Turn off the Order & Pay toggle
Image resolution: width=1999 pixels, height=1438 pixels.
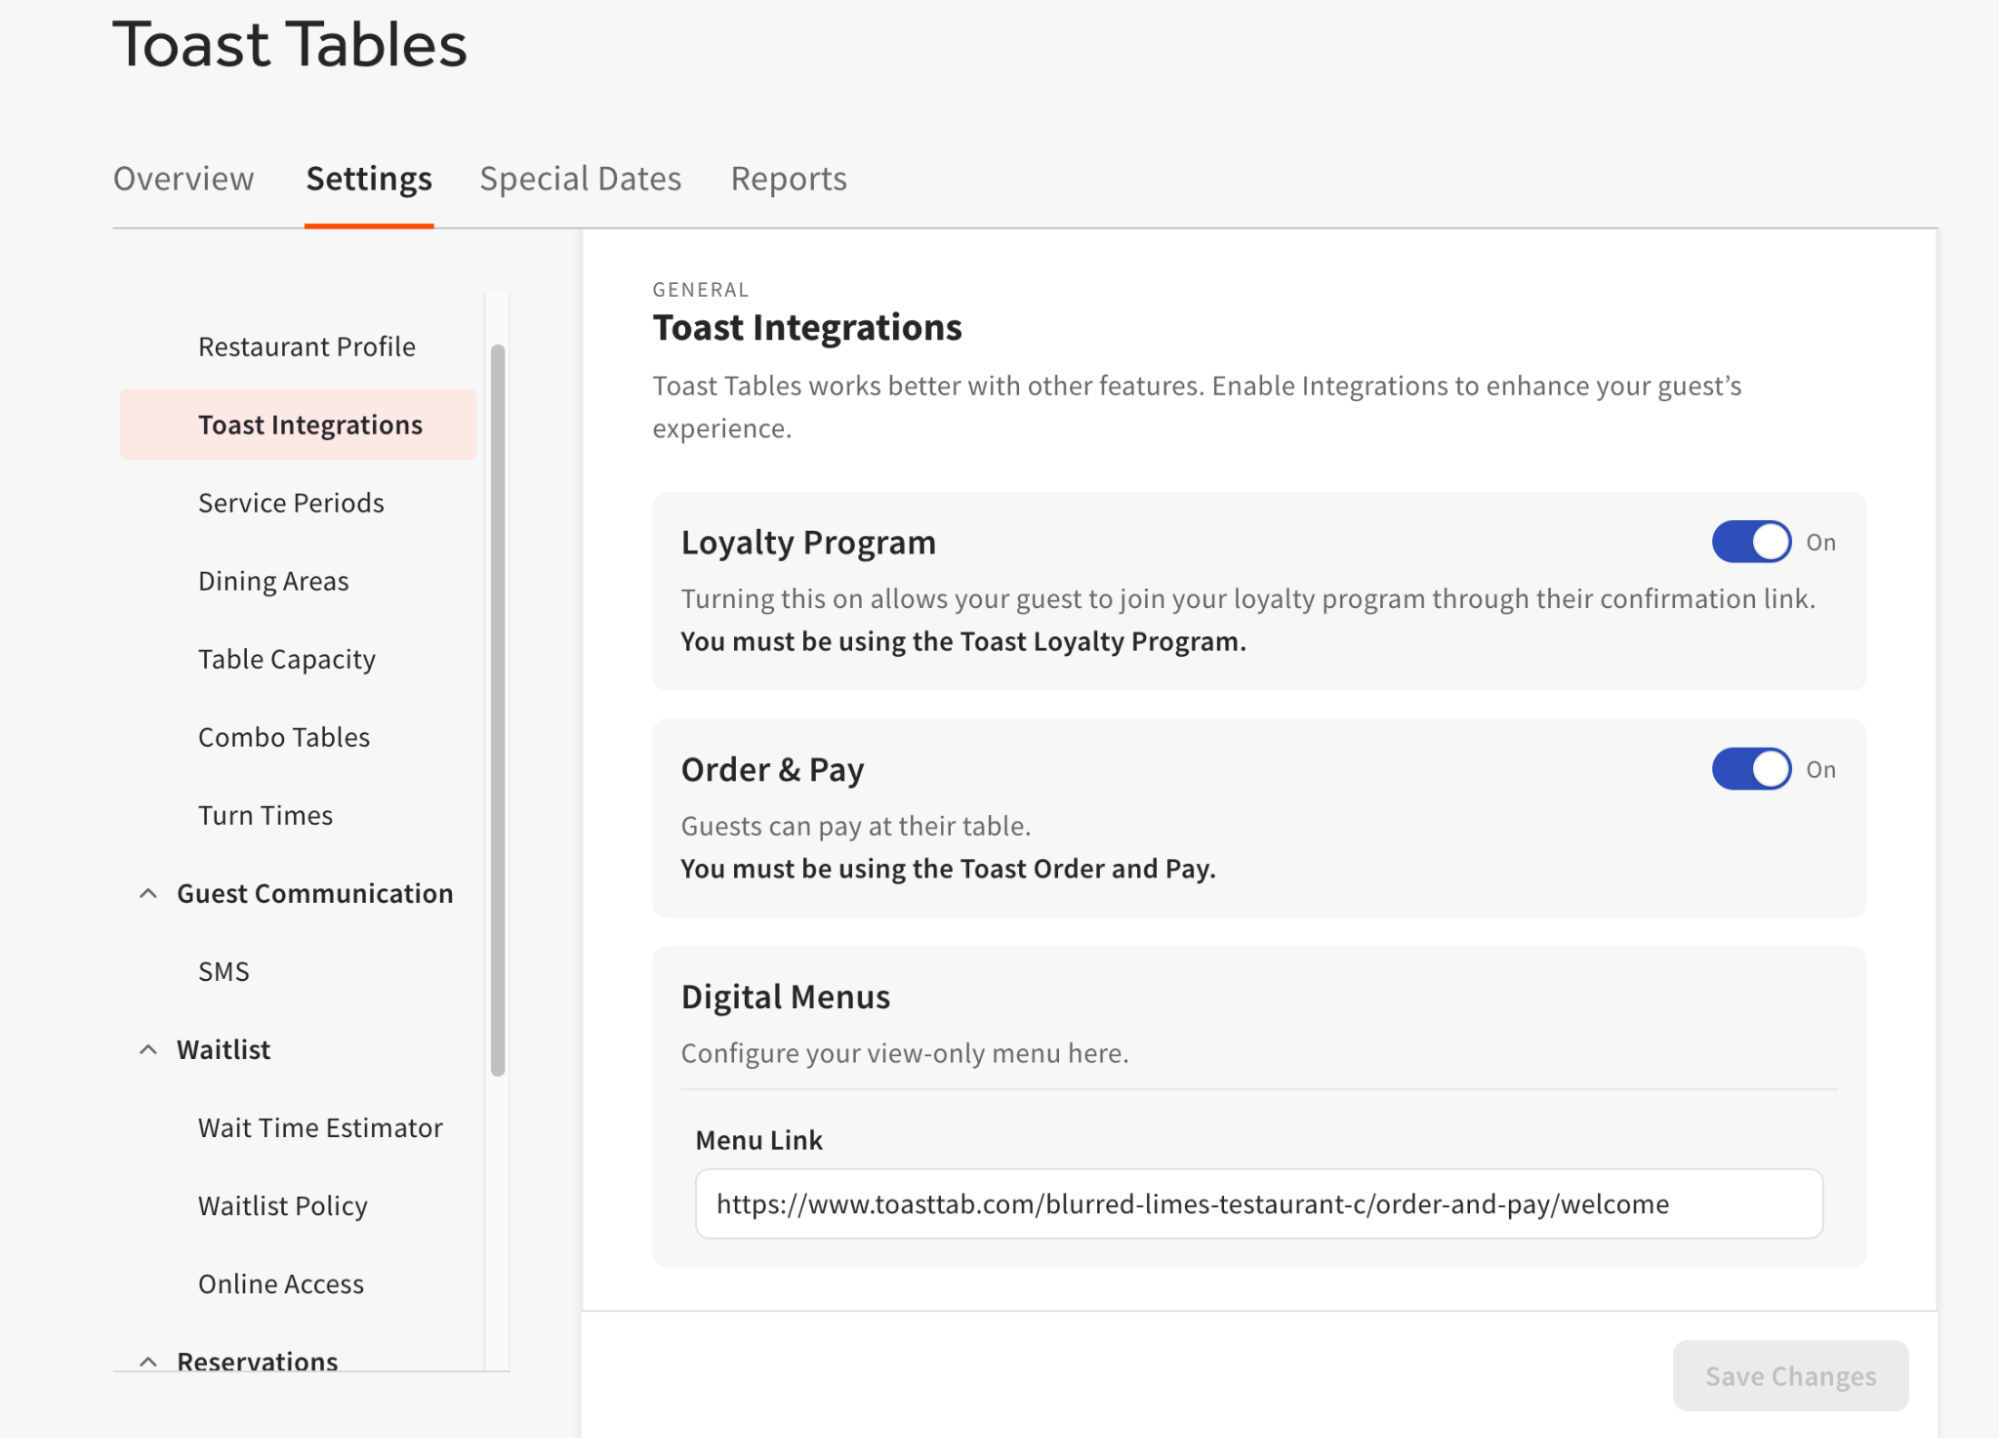coord(1750,769)
